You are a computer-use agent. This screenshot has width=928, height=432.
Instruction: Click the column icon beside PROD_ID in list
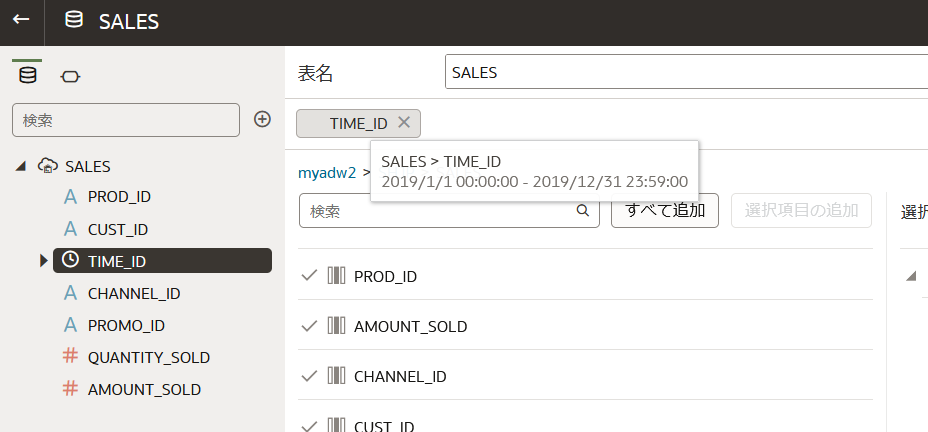(x=336, y=276)
